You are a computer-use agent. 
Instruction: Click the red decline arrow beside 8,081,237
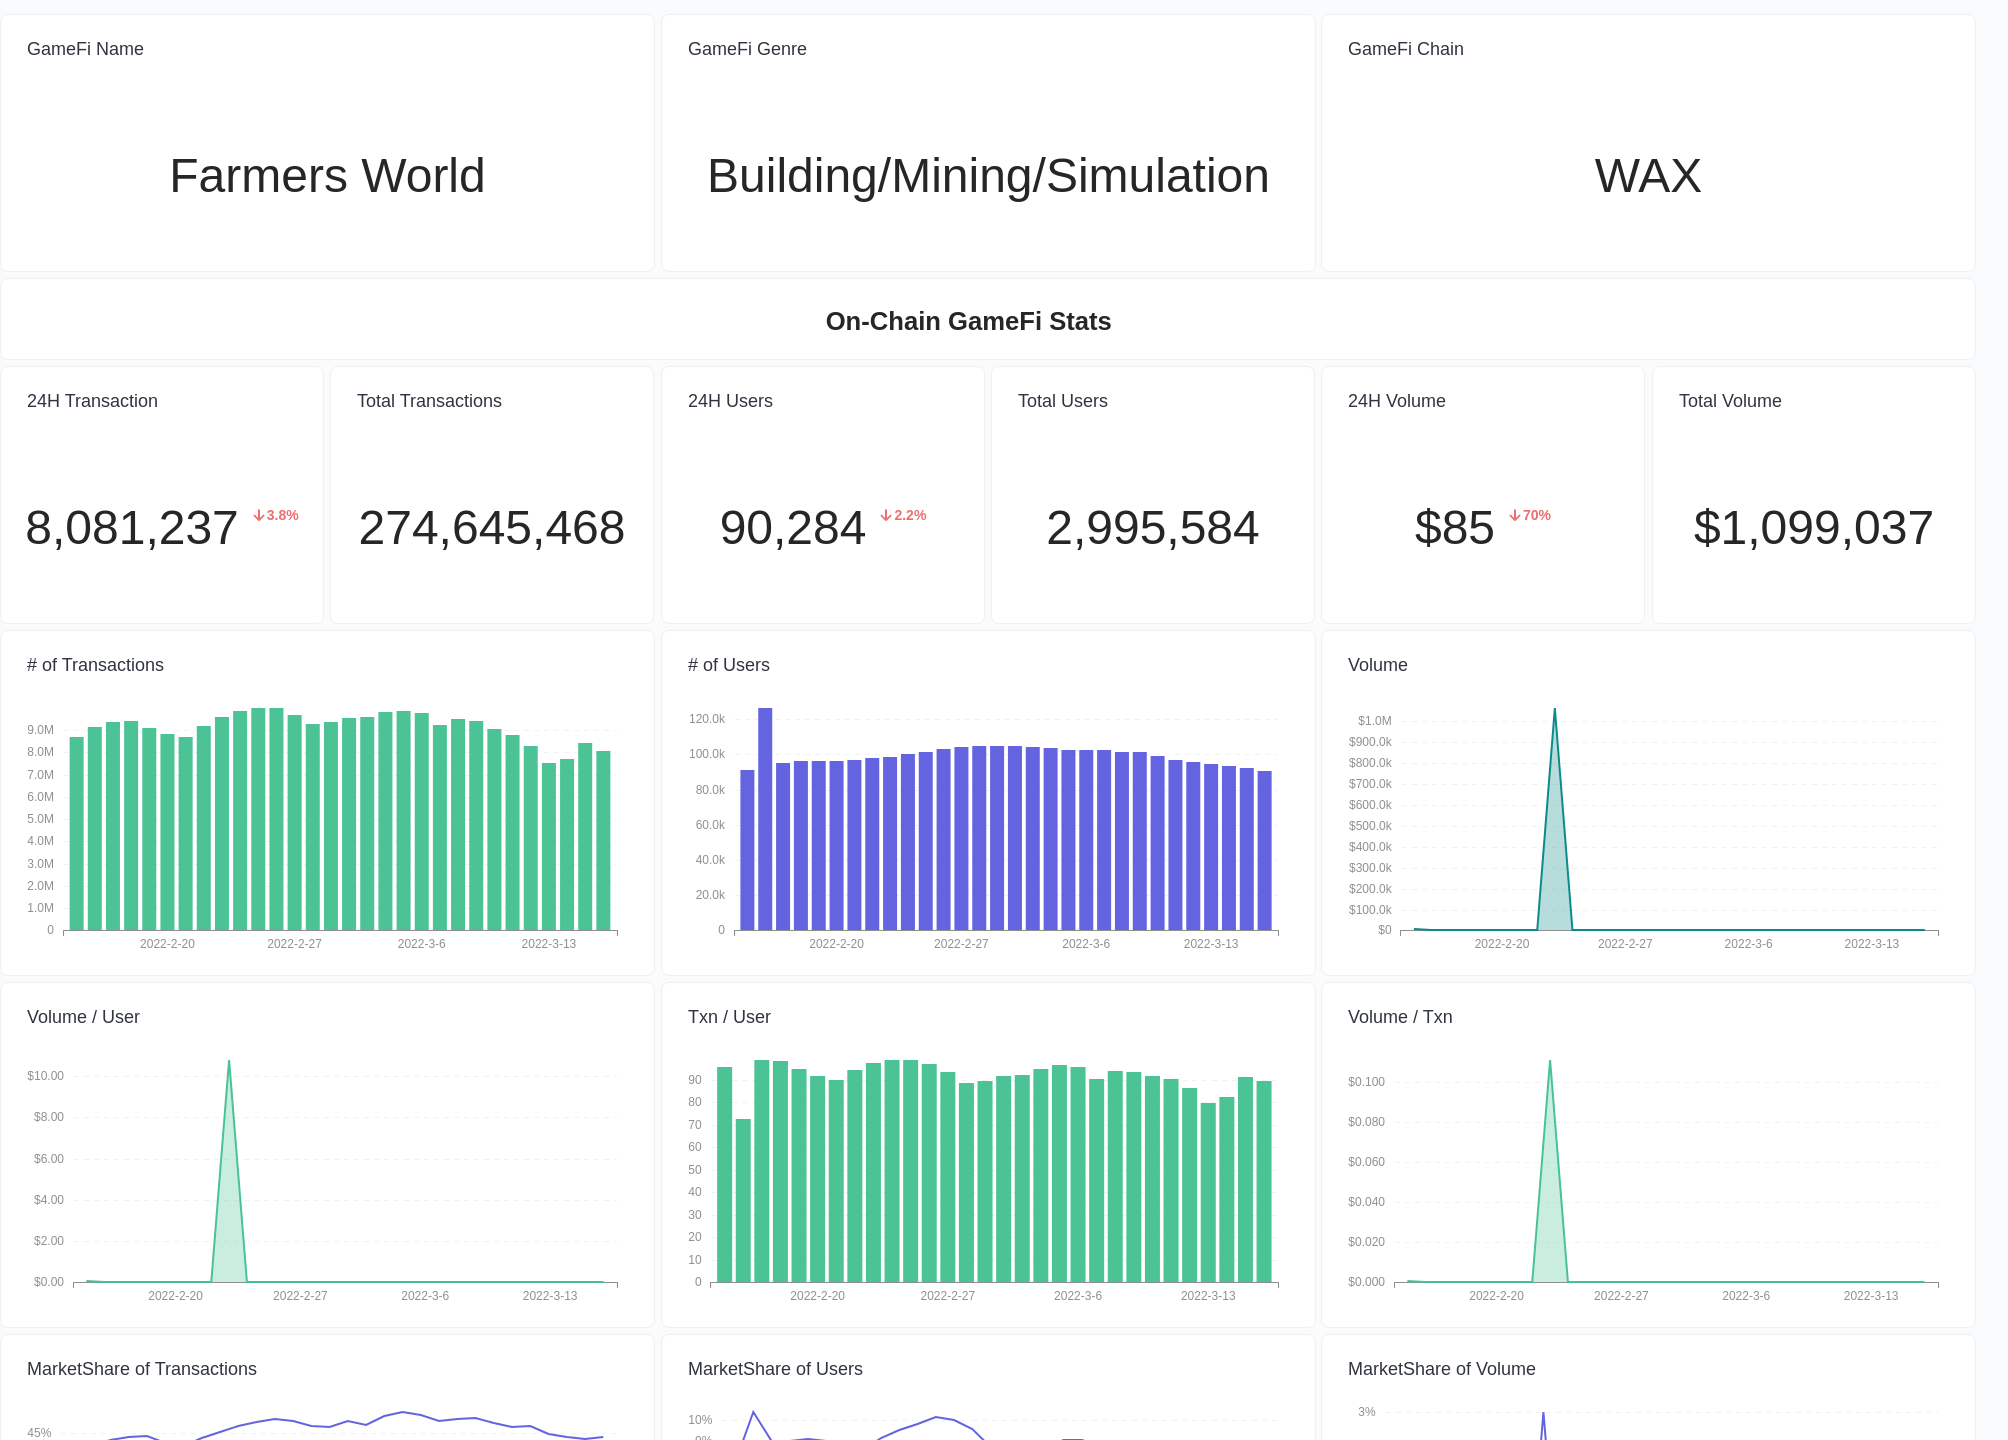pos(276,515)
